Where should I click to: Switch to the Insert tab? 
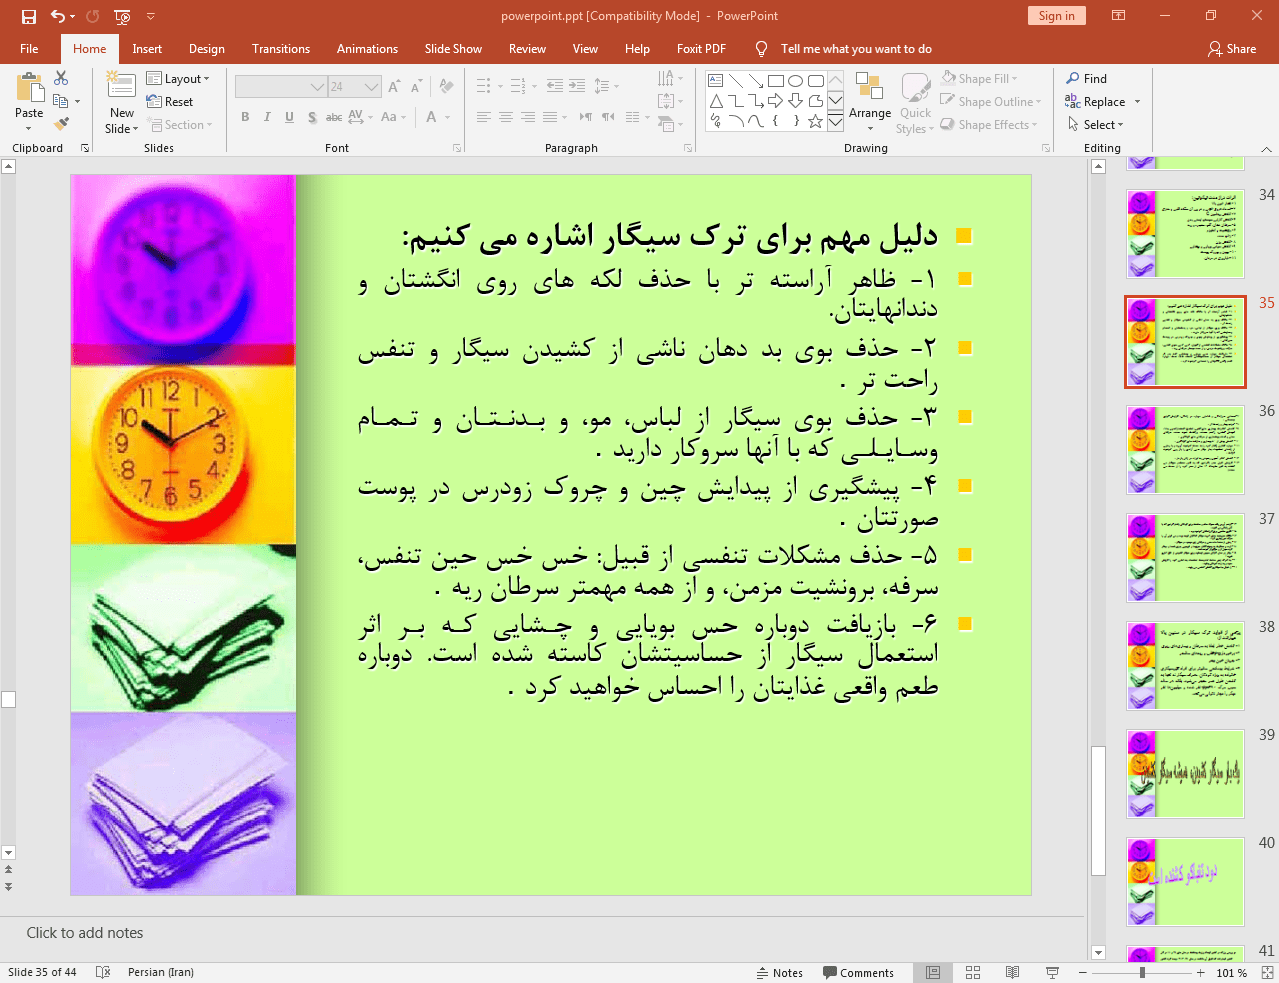point(147,49)
